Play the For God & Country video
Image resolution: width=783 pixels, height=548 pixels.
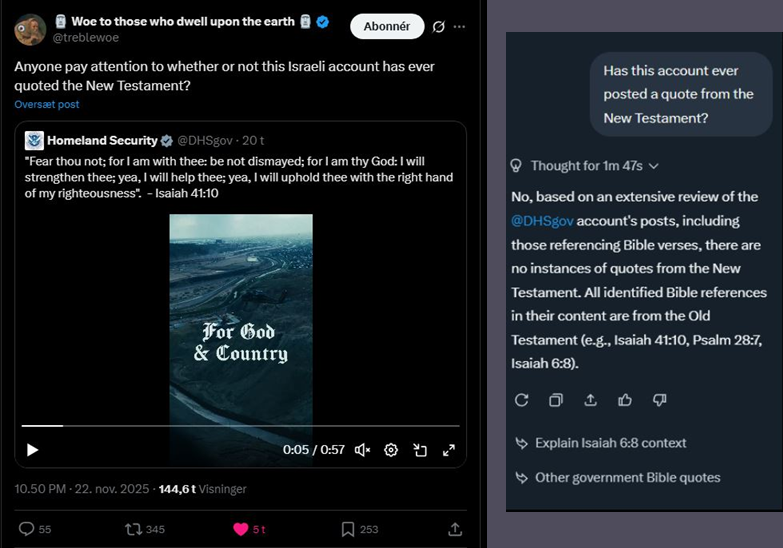tap(32, 450)
